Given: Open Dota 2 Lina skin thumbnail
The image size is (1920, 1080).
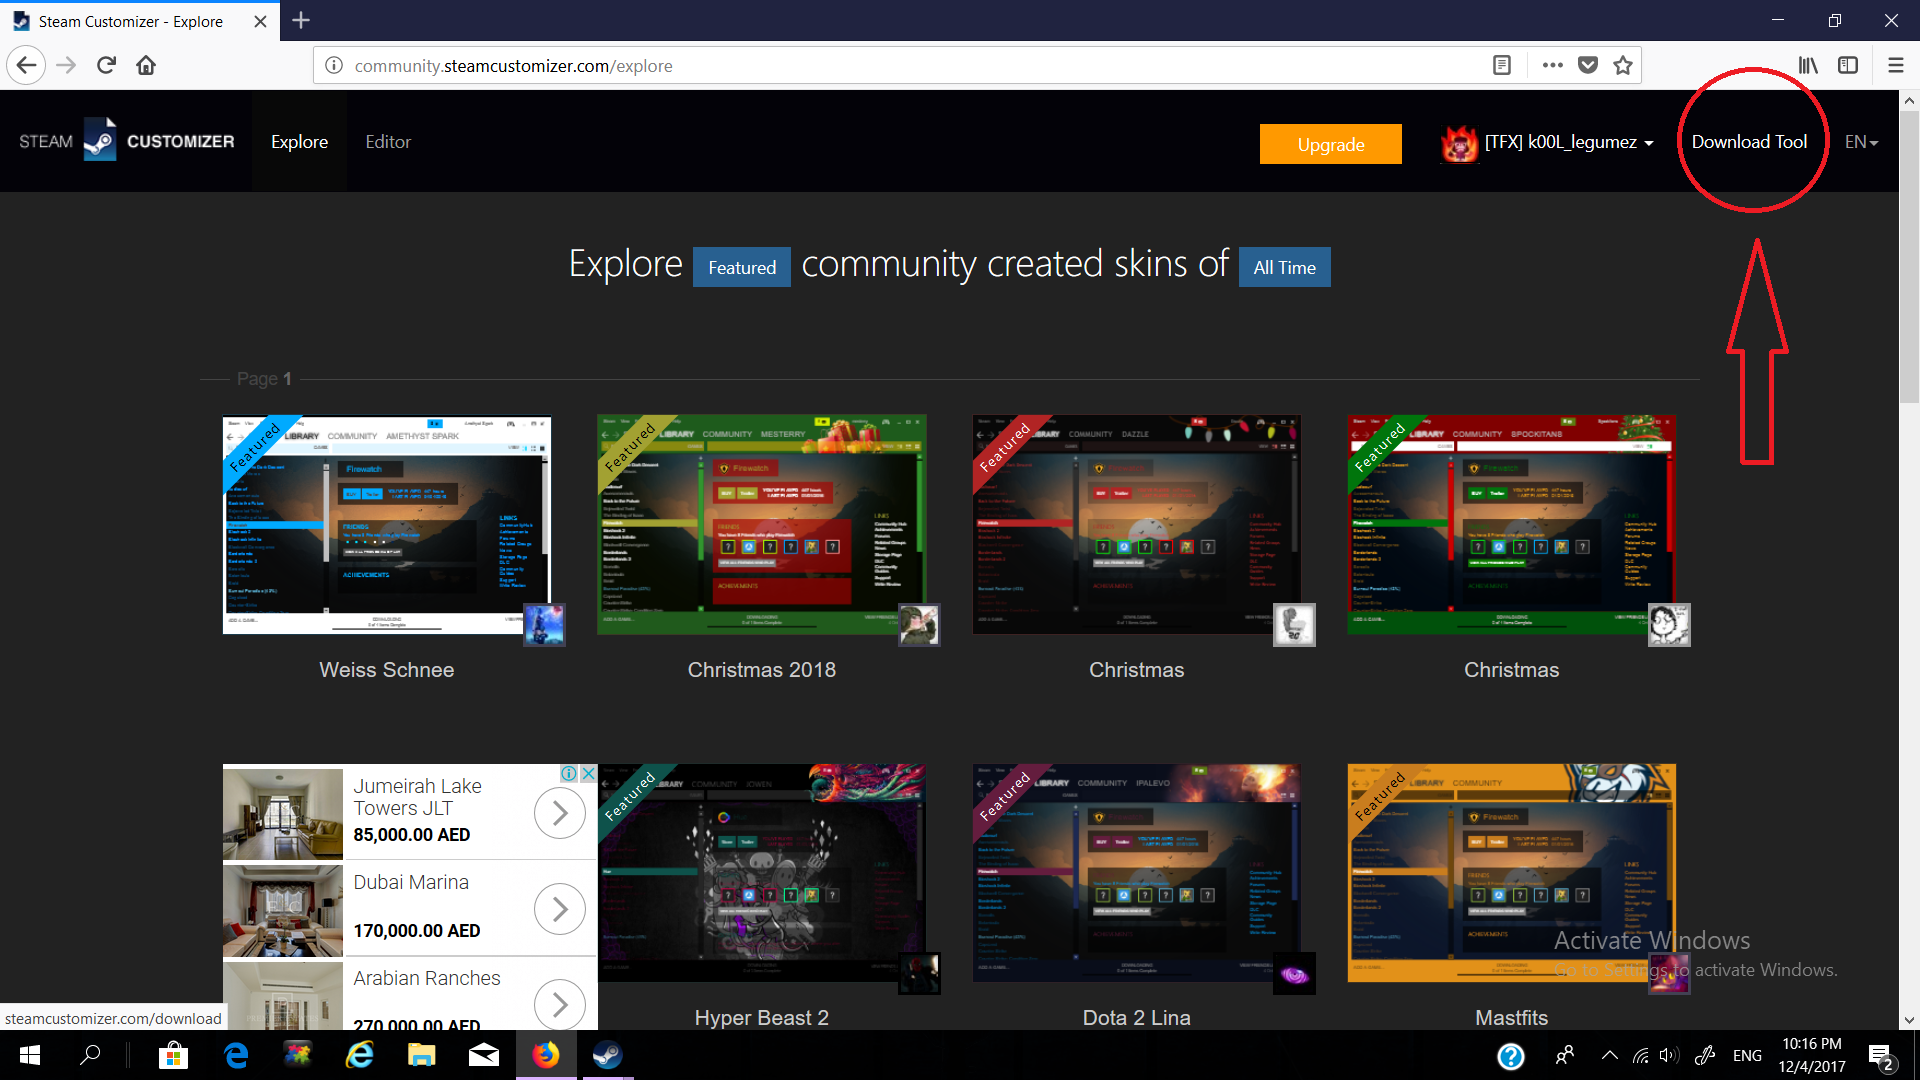Looking at the screenshot, I should 1137,873.
